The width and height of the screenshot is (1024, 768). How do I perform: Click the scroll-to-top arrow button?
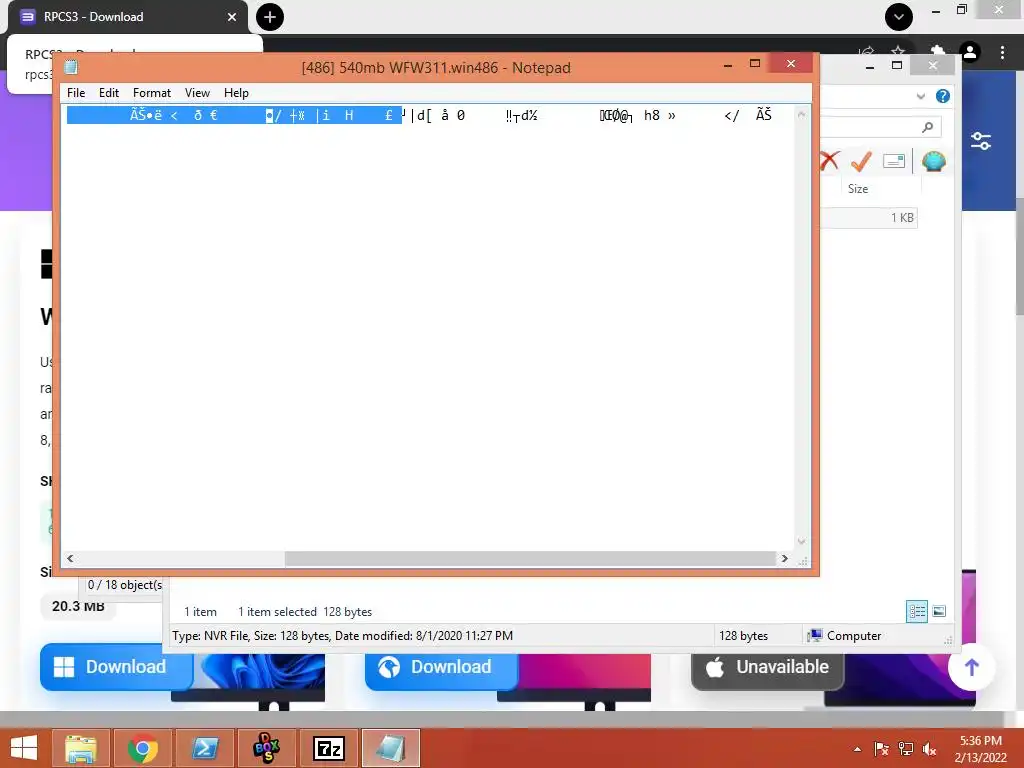tap(972, 667)
